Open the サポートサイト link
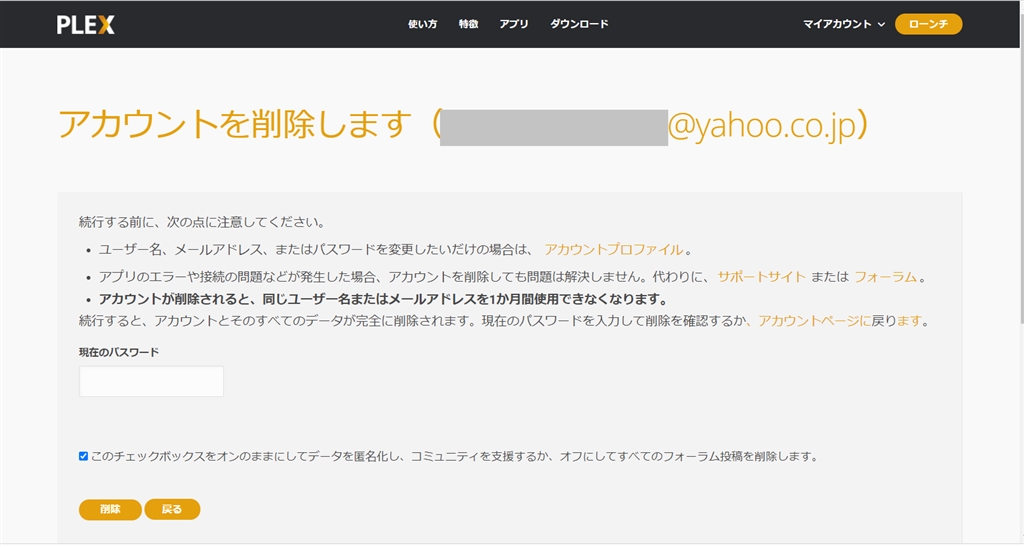This screenshot has height=547, width=1024. 761,277
